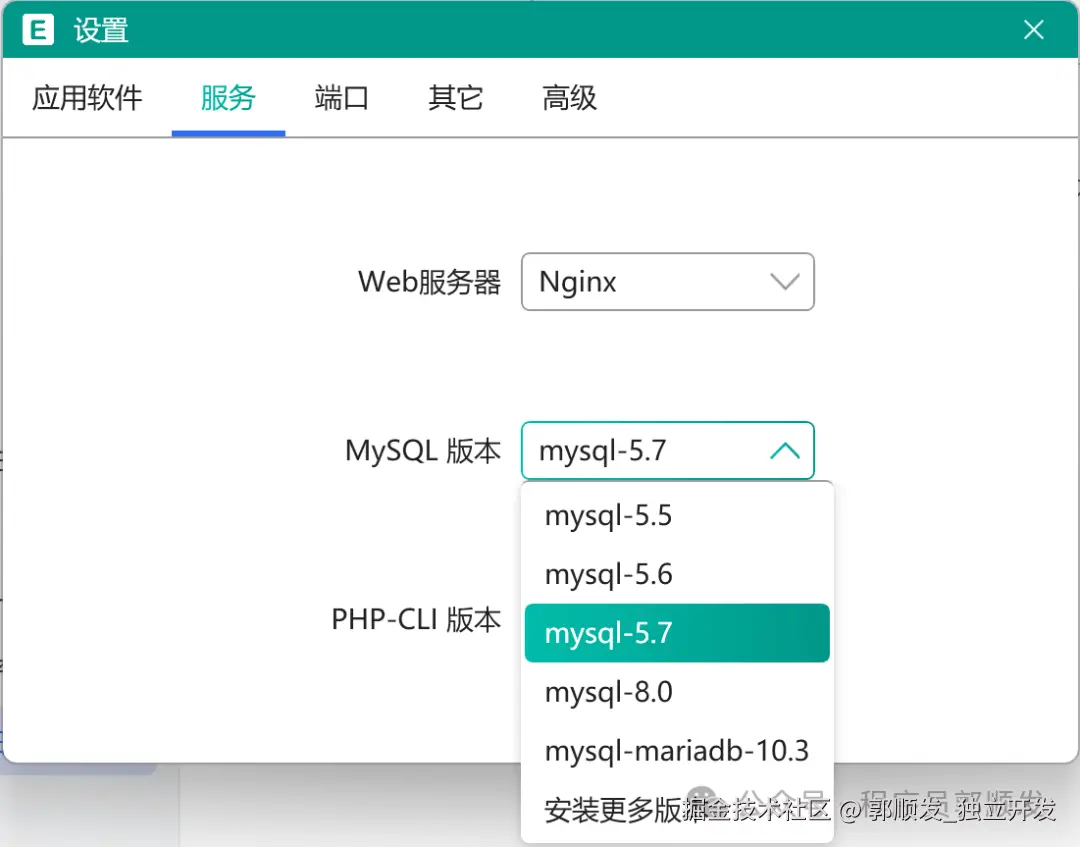Select the 服务 tab

[x=228, y=98]
